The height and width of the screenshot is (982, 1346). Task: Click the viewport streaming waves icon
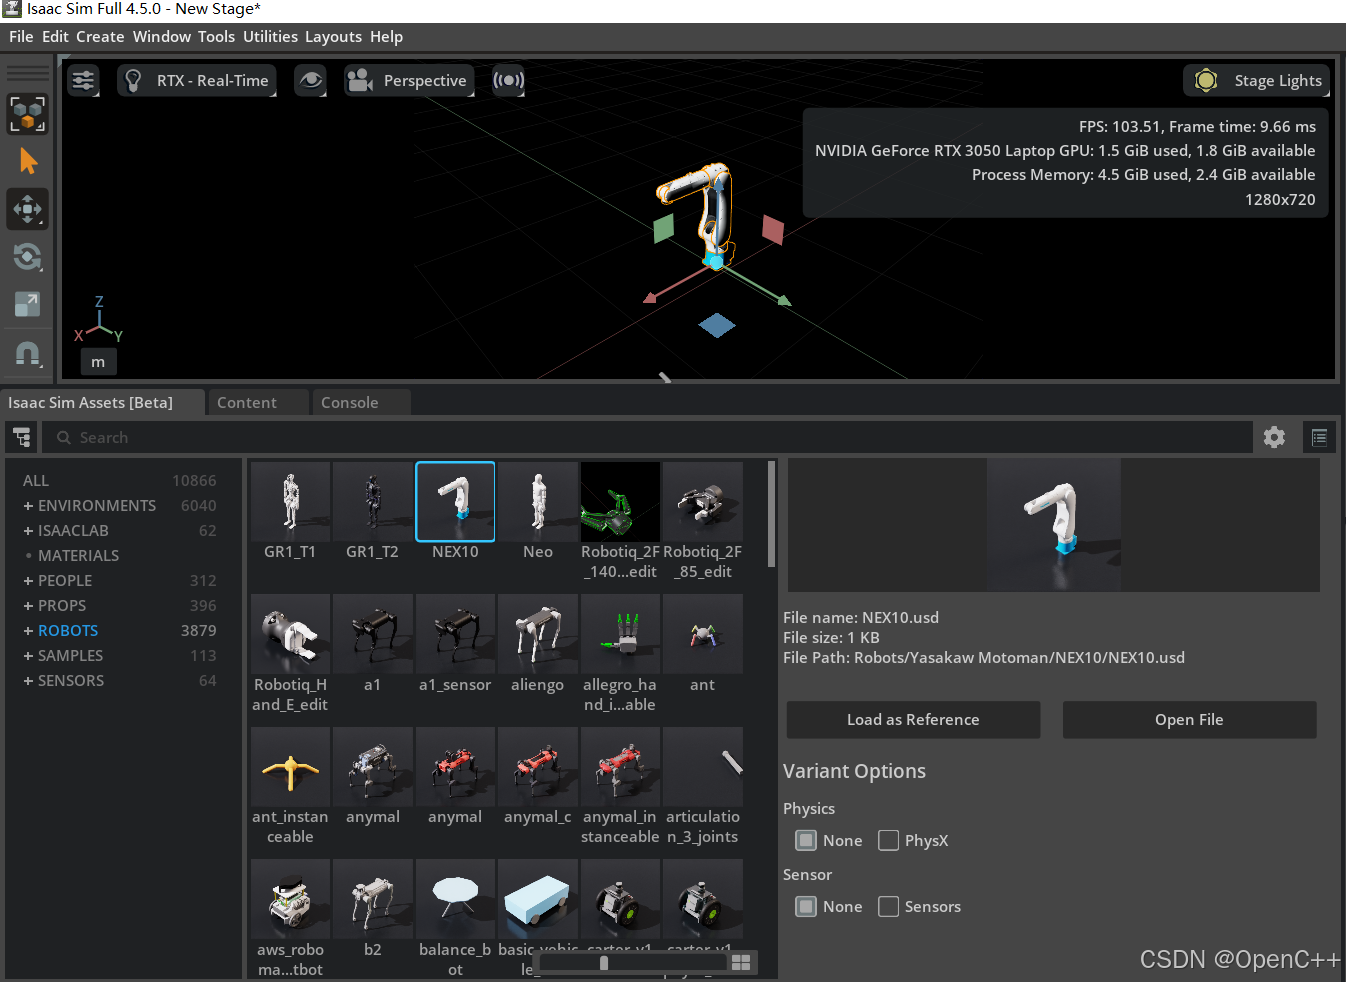(508, 81)
